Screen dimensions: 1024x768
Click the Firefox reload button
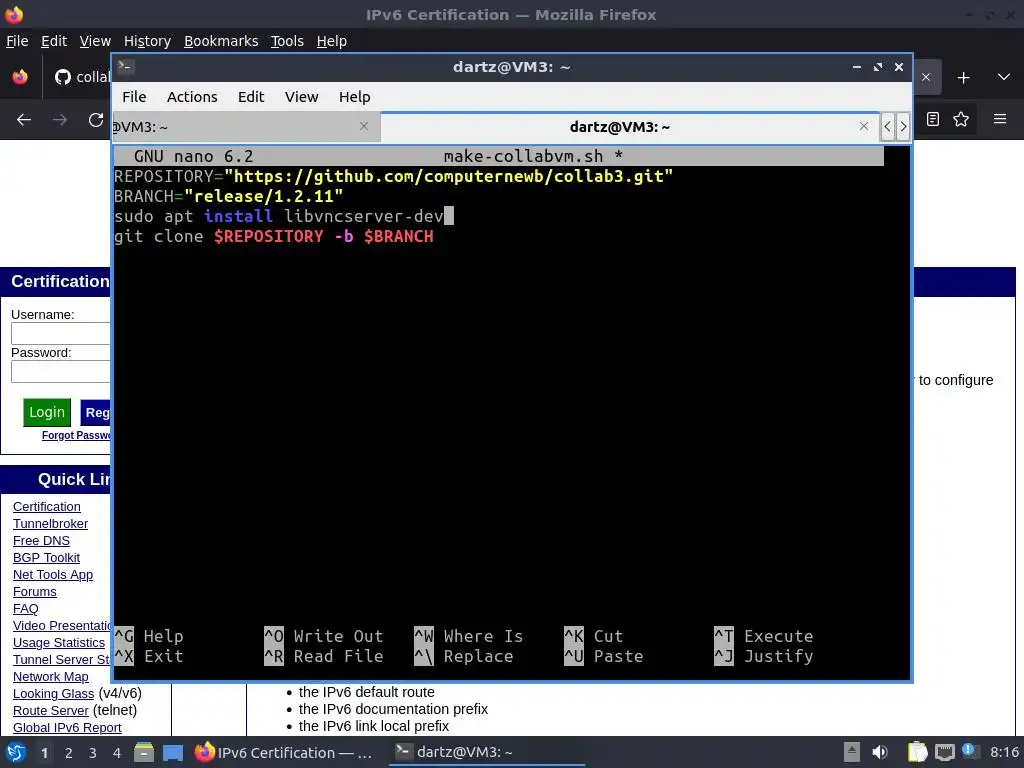(96, 120)
